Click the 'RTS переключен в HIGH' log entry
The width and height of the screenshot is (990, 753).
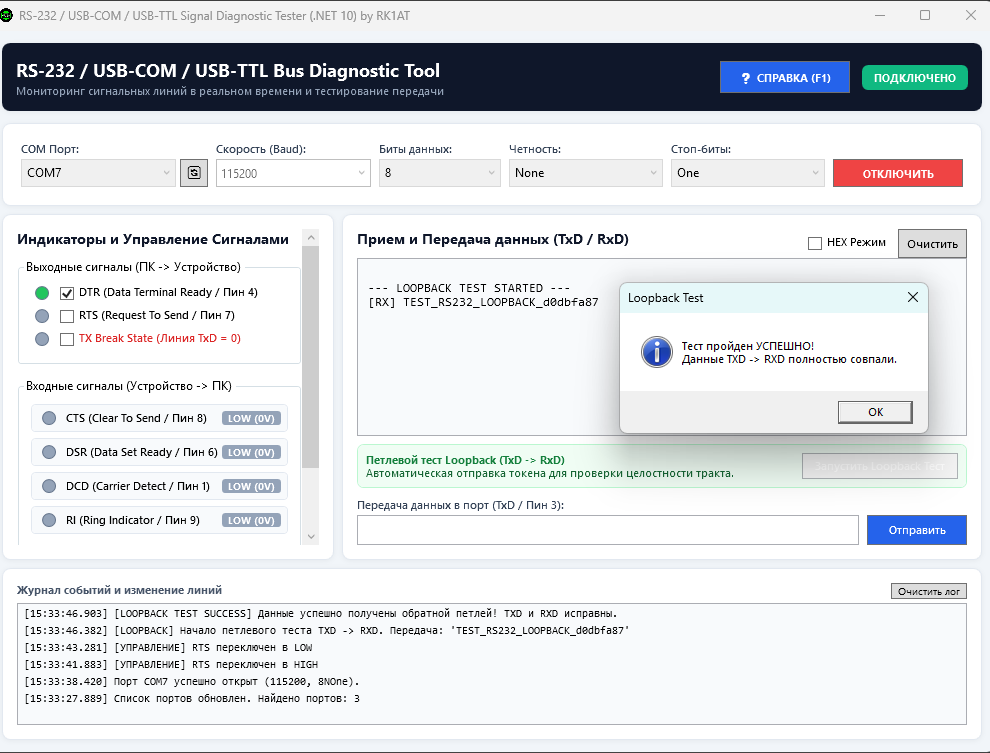tap(171, 665)
